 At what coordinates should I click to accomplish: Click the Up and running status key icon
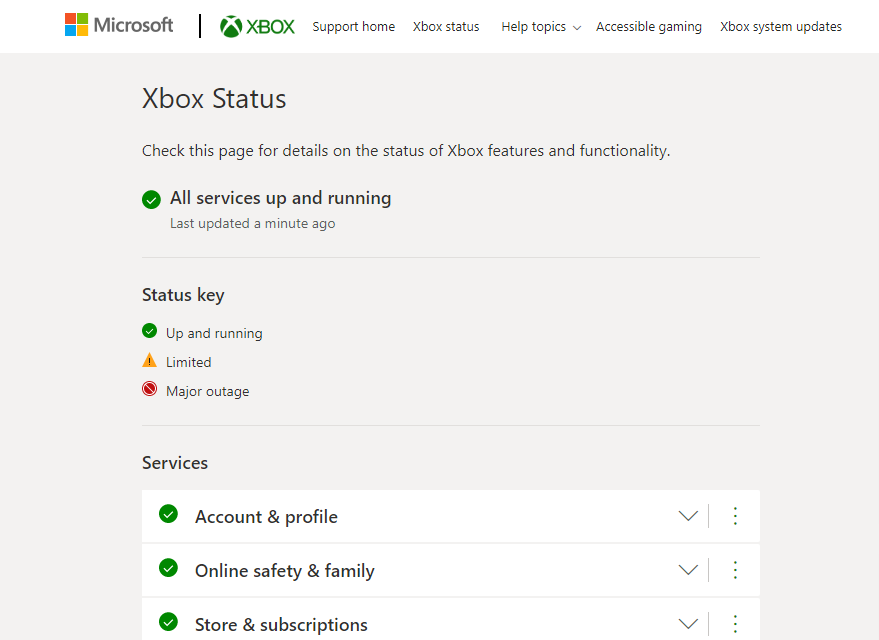(x=150, y=331)
